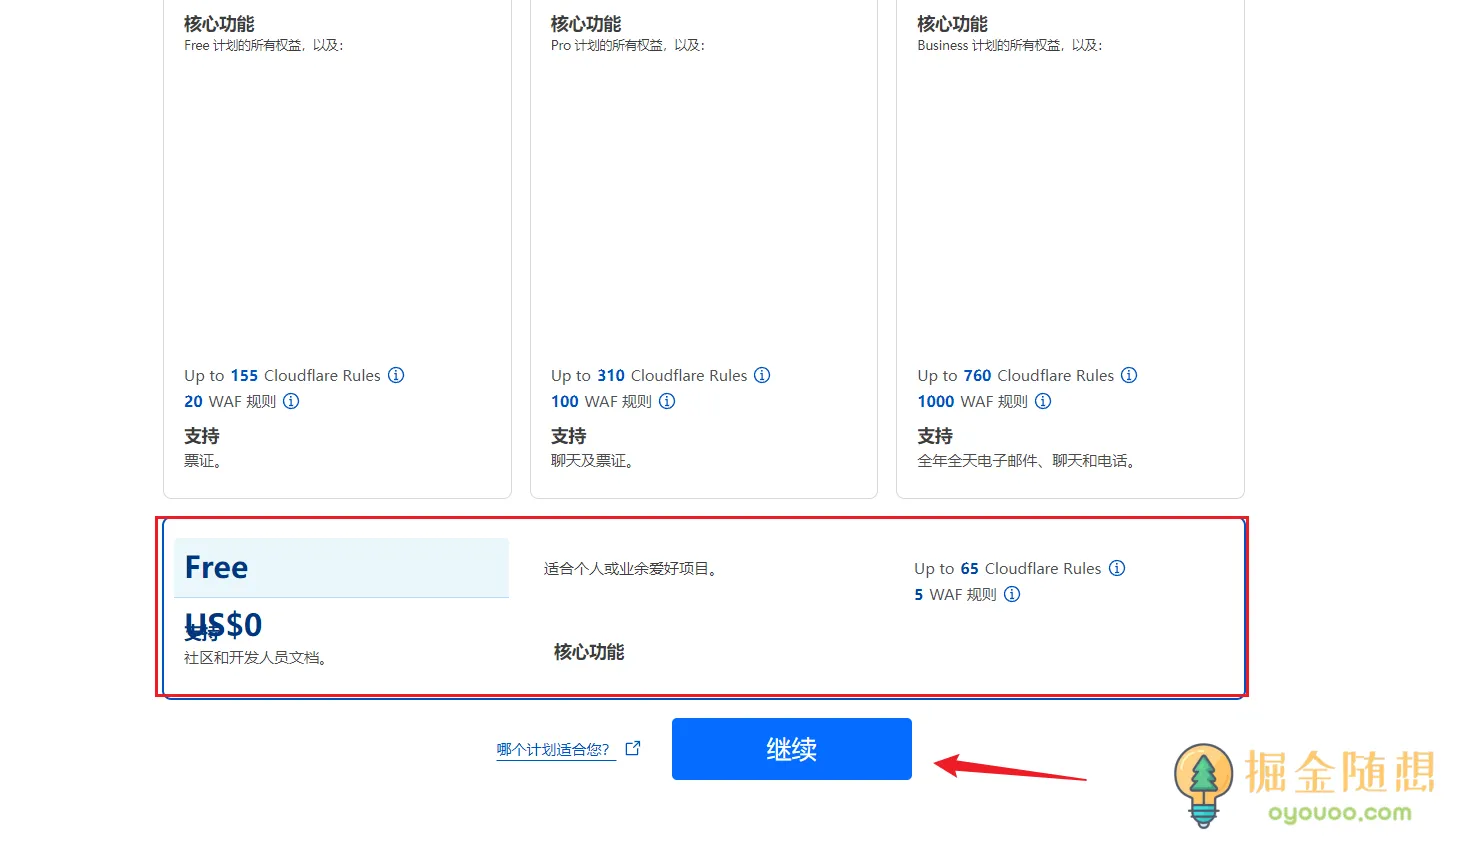Click info icon beside 760 Cloudflare Rules
This screenshot has height=844, width=1464.
coord(1129,375)
